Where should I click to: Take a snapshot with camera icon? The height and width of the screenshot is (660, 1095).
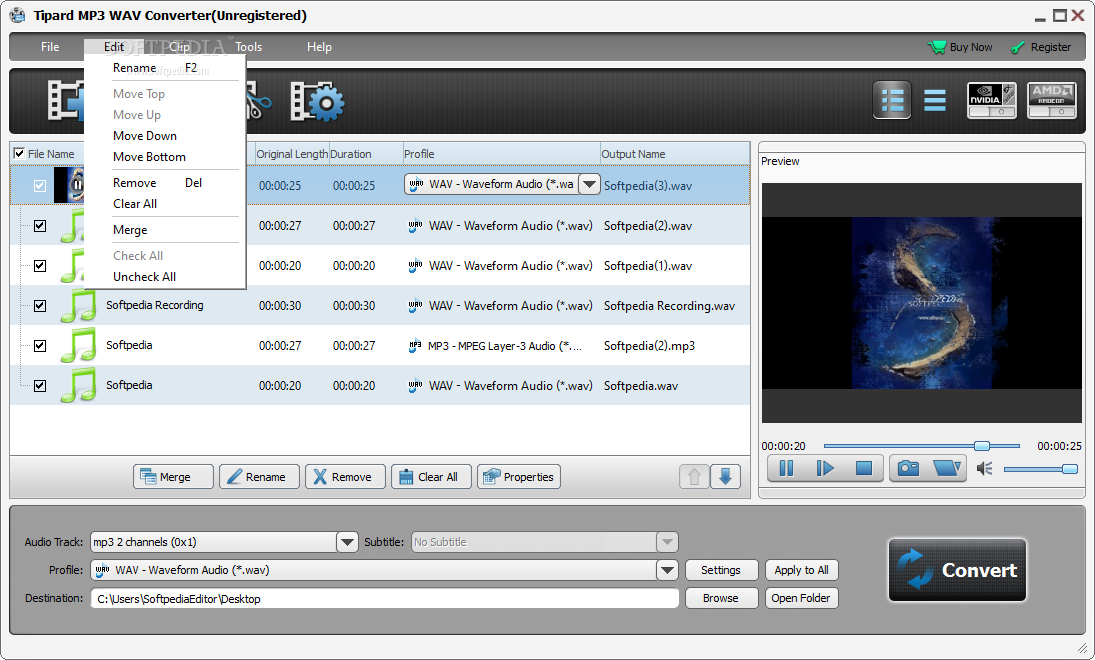pyautogui.click(x=909, y=468)
